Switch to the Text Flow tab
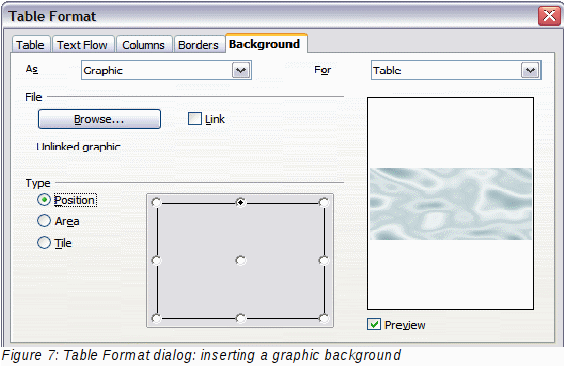This screenshot has height=366, width=564. [x=82, y=45]
